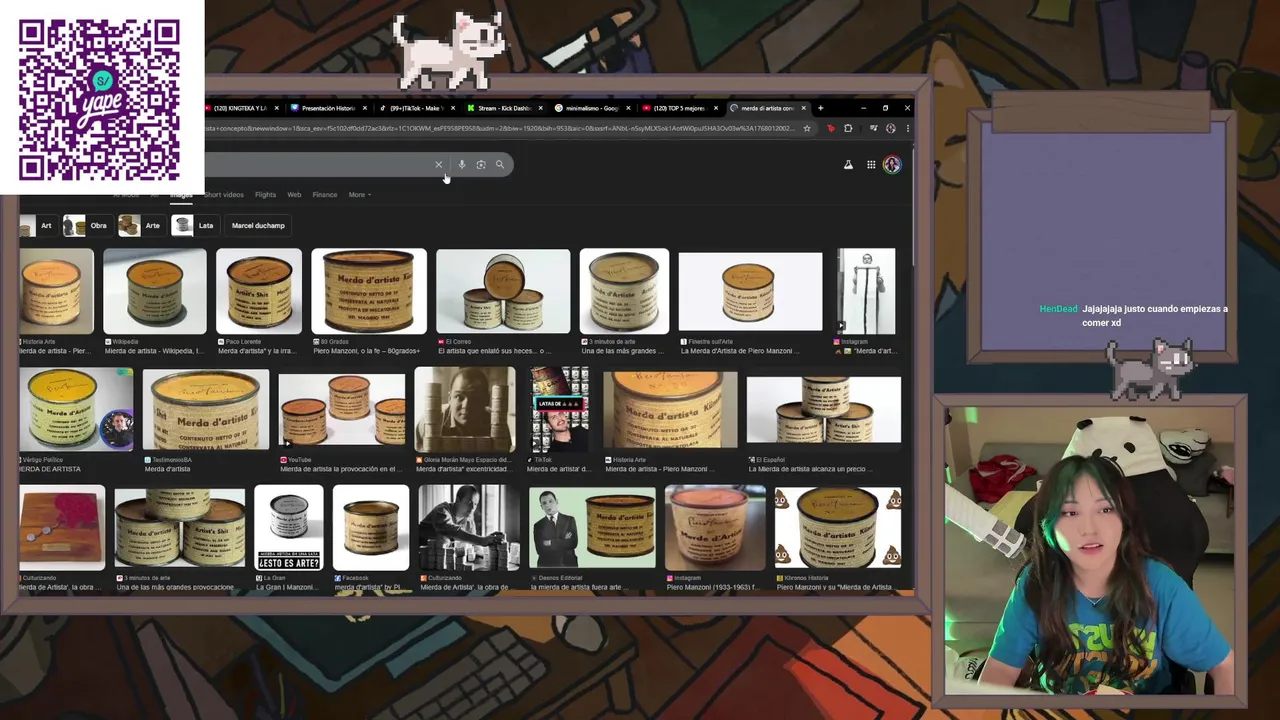This screenshot has height=720, width=1280.
Task: Expand the More search filters dropdown
Action: point(359,195)
